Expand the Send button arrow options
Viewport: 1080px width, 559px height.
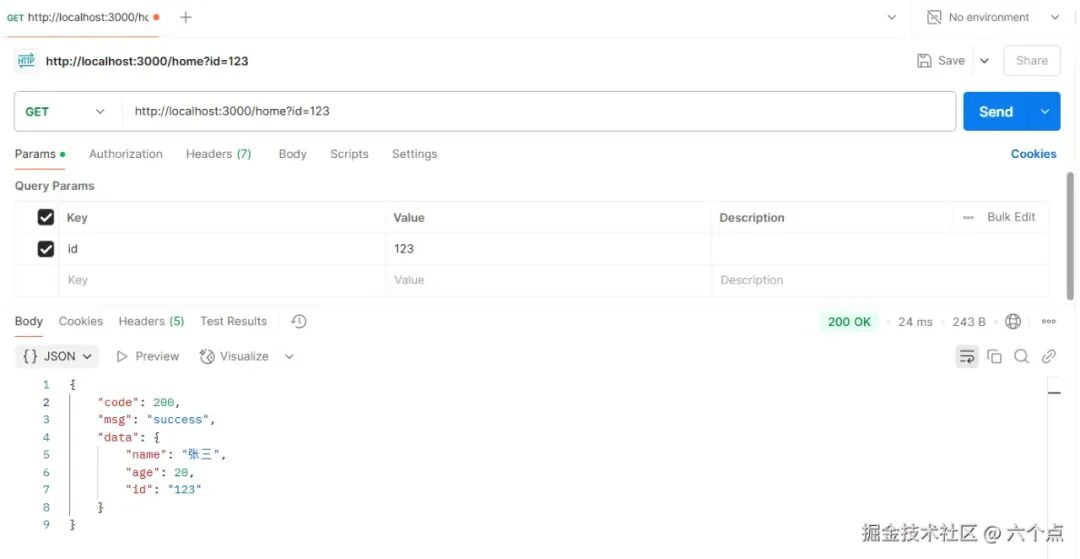tap(1045, 112)
